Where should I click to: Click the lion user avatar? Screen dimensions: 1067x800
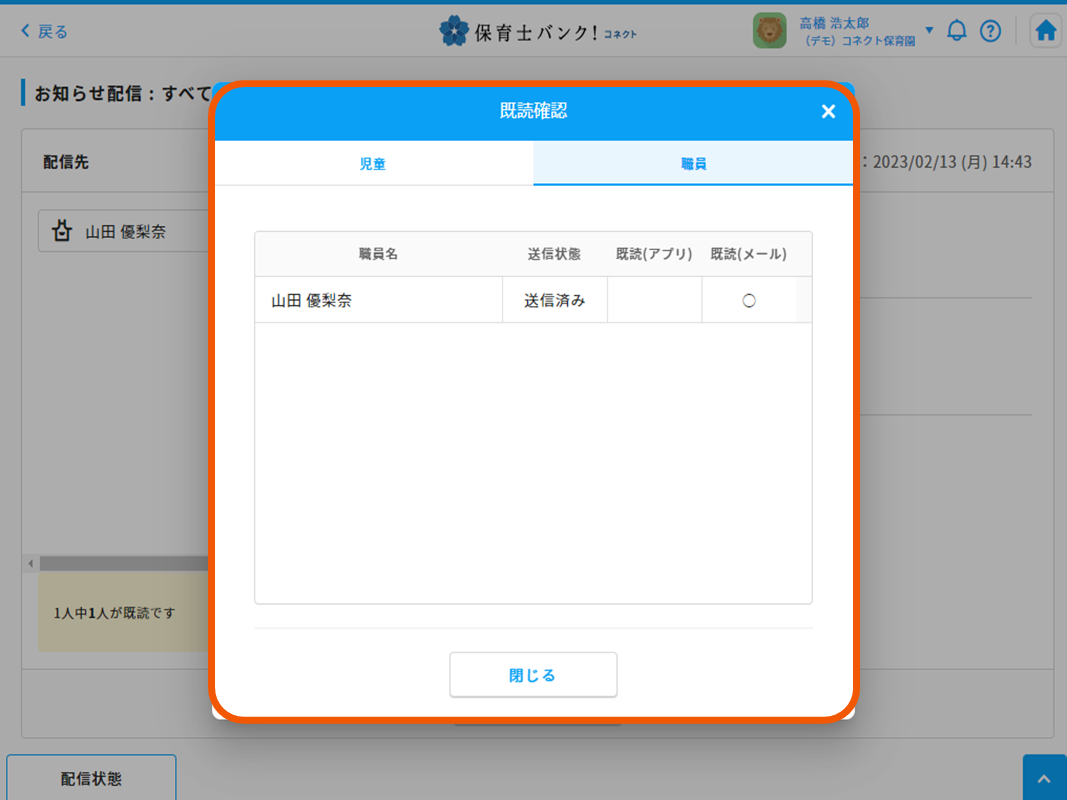click(769, 31)
